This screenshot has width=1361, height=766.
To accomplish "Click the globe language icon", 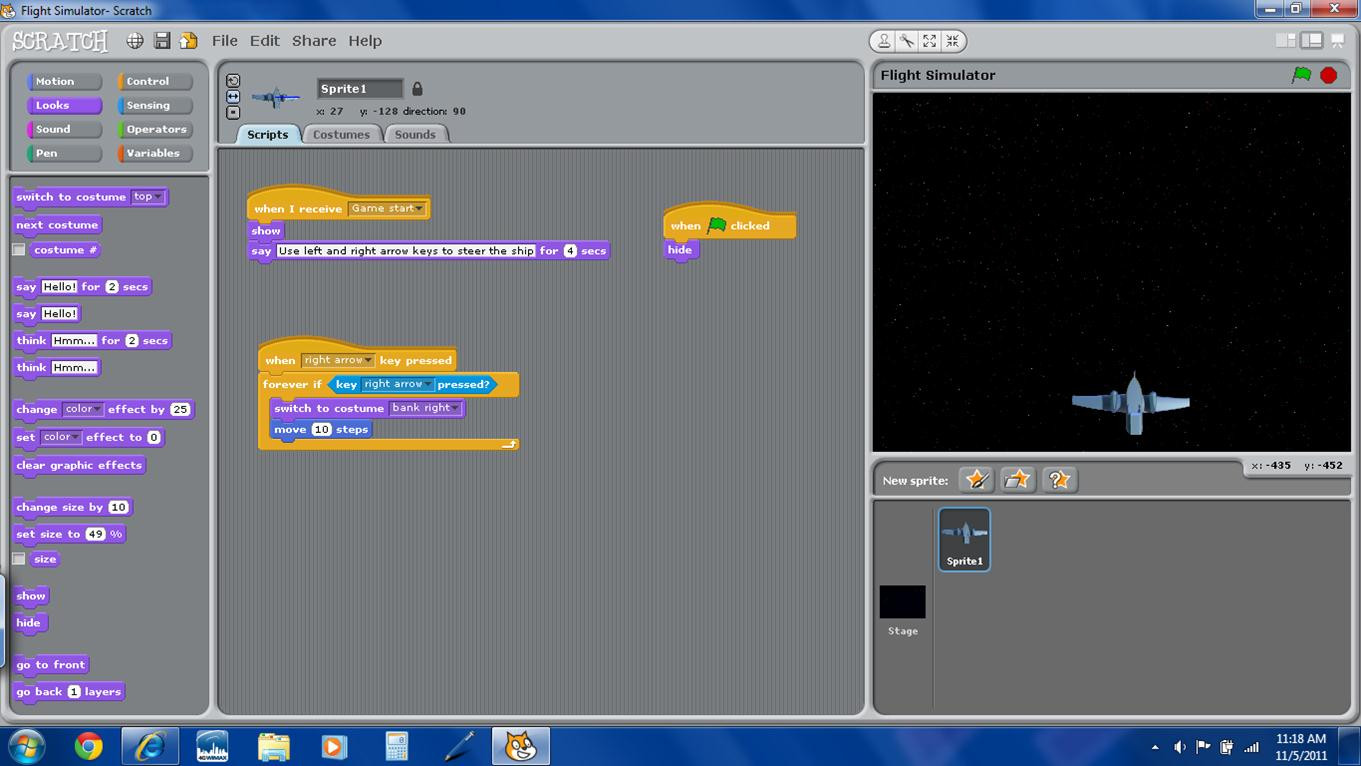I will [x=135, y=41].
